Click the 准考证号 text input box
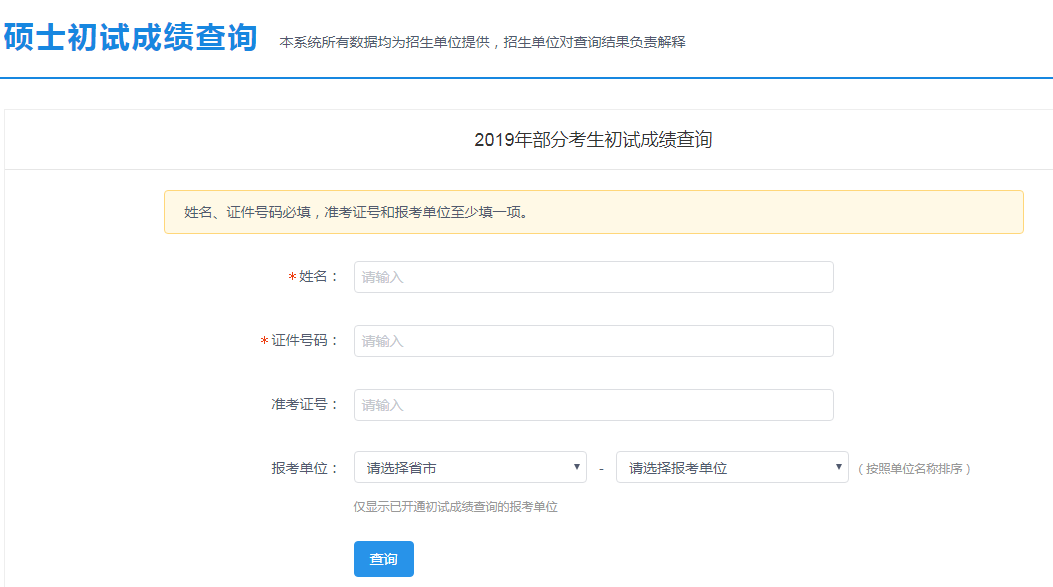 point(593,405)
